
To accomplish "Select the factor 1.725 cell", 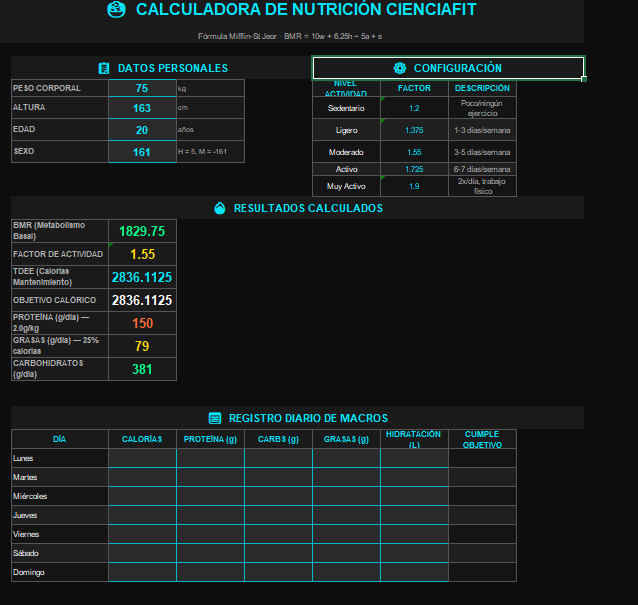I will 414,169.
